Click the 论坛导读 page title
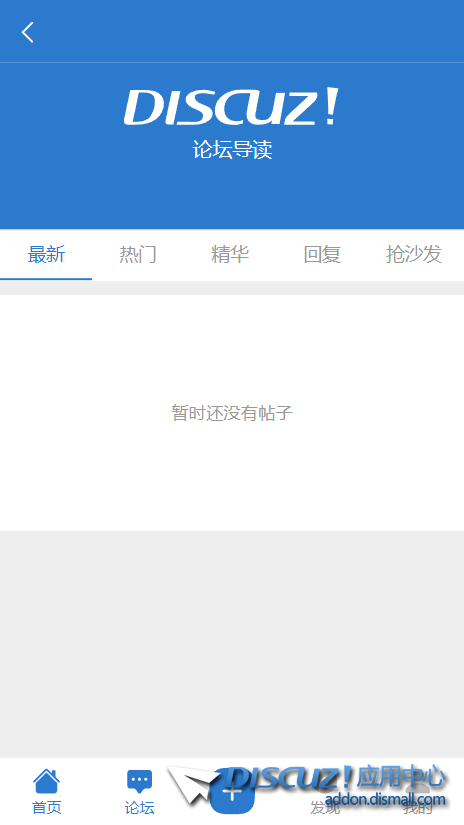The width and height of the screenshot is (464, 825). click(x=232, y=150)
